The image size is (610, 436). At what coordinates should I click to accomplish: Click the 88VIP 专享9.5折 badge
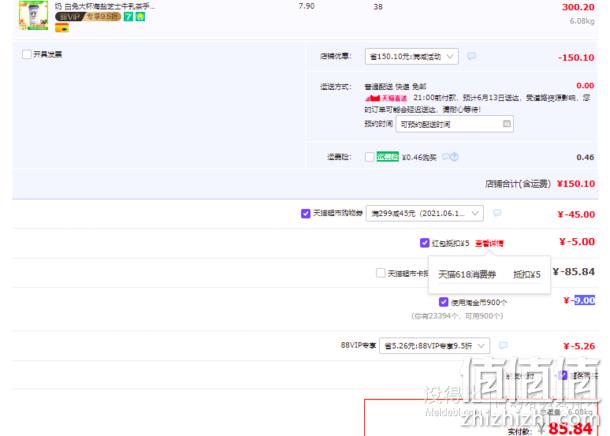pos(88,17)
